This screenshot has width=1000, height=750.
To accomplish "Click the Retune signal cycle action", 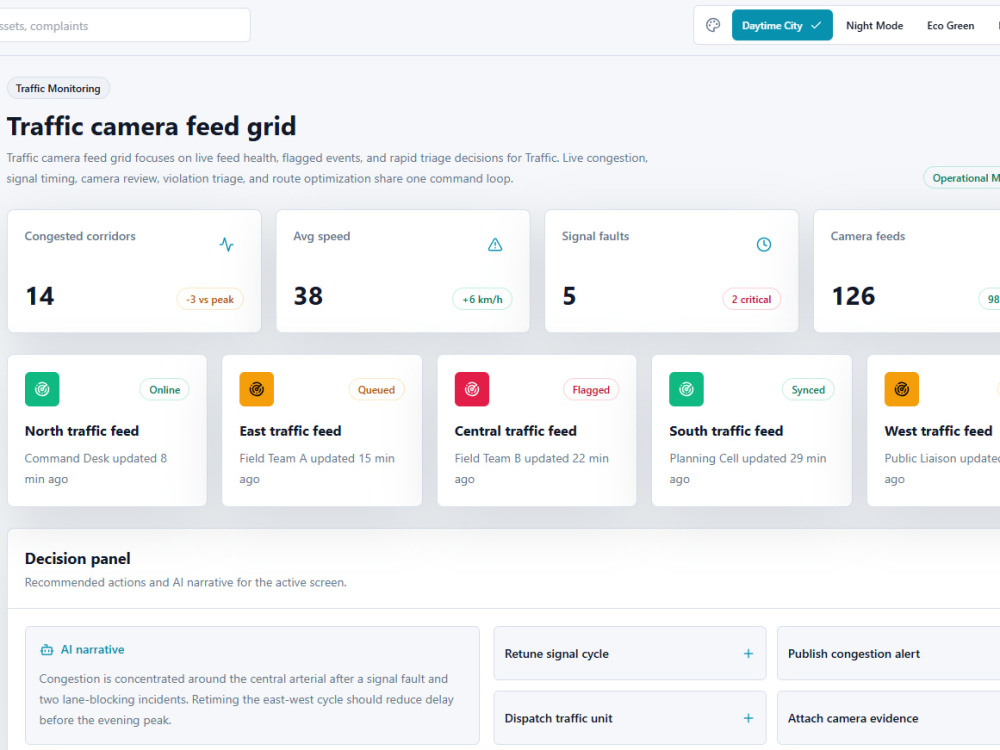I will pos(629,654).
